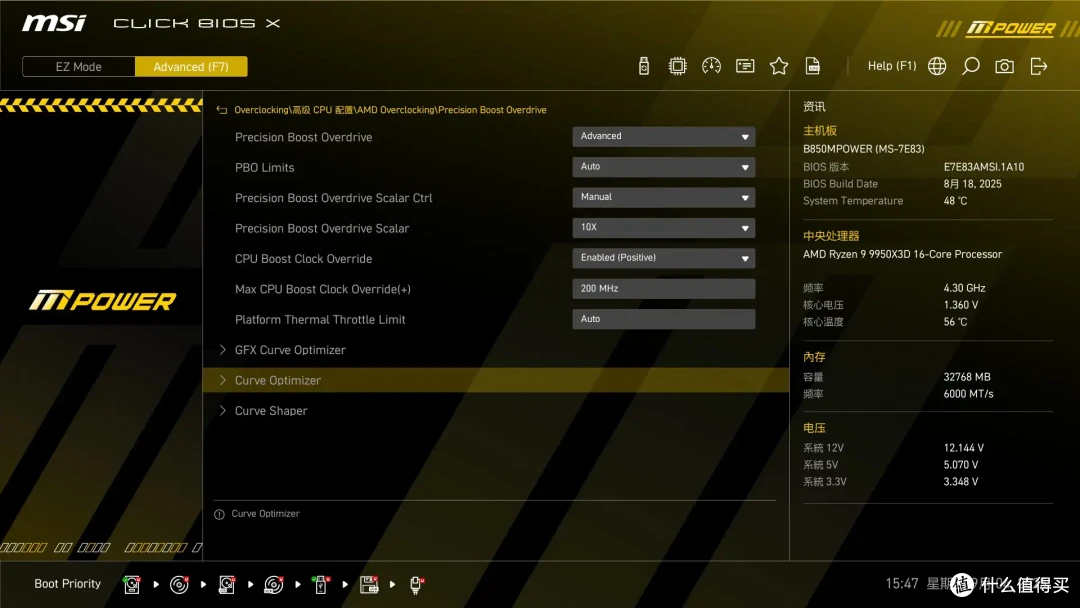This screenshot has width=1080, height=608.
Task: Select the CD/DVD boot device icon
Action: tap(179, 585)
